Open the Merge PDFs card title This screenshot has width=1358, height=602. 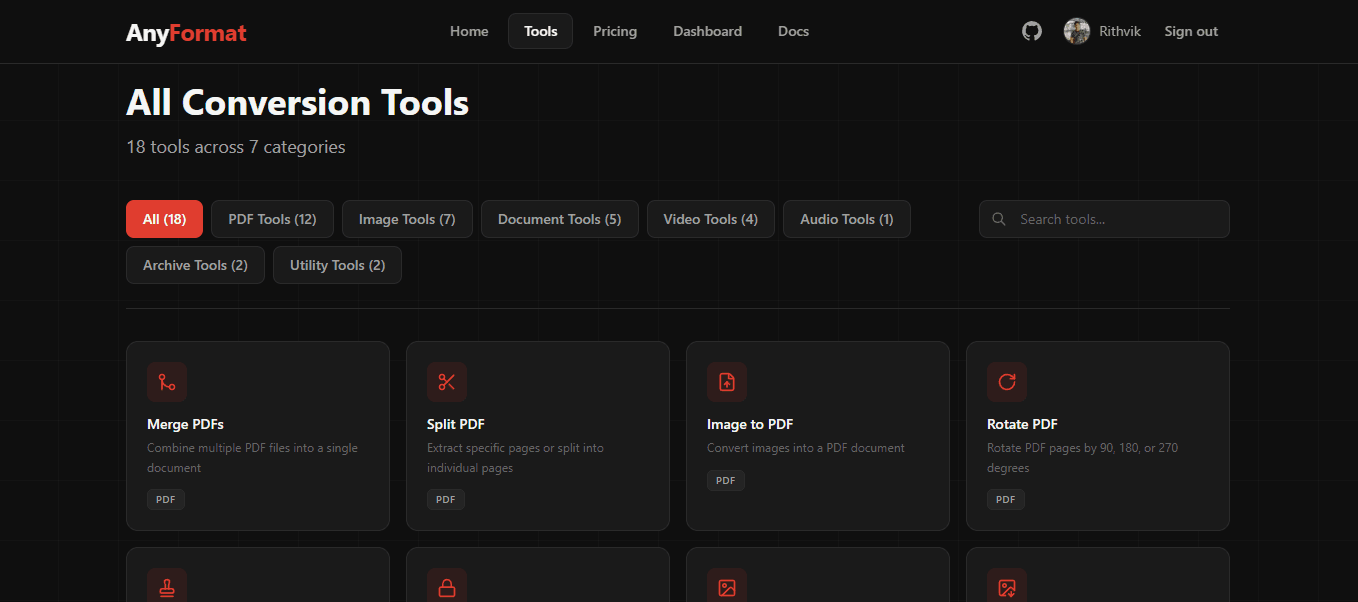(x=185, y=424)
